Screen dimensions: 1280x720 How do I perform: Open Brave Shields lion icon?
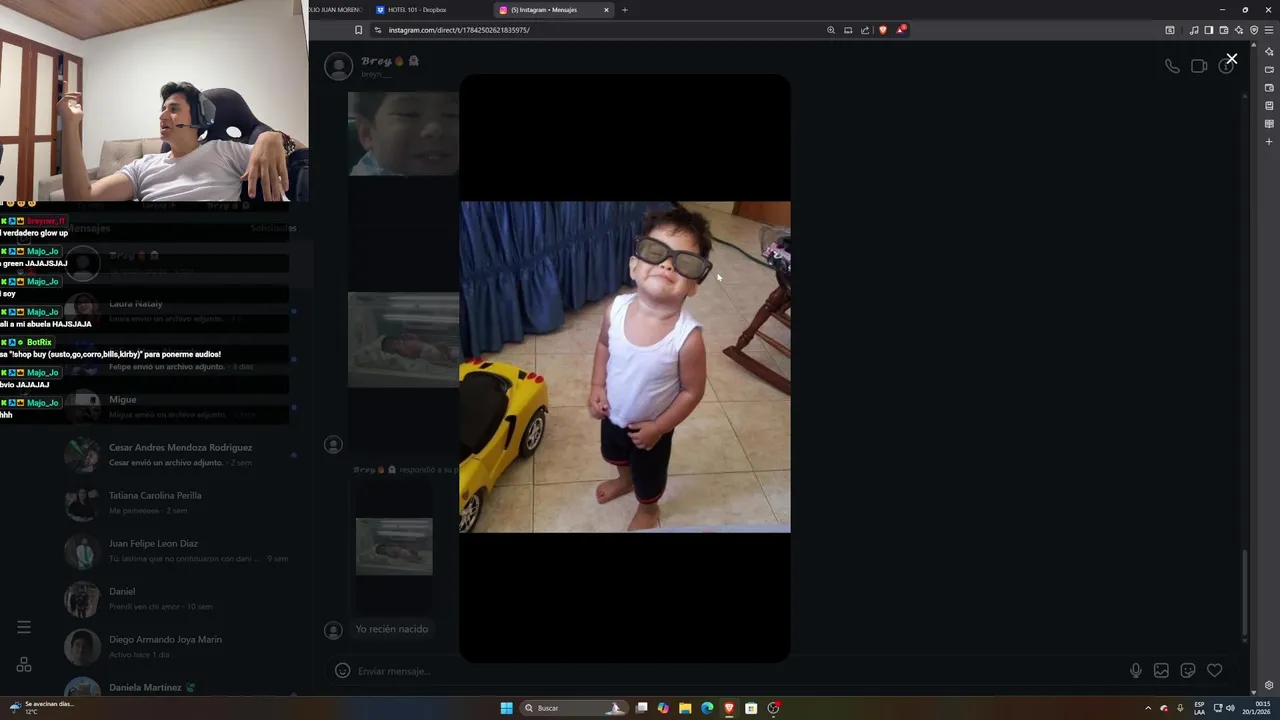(882, 30)
